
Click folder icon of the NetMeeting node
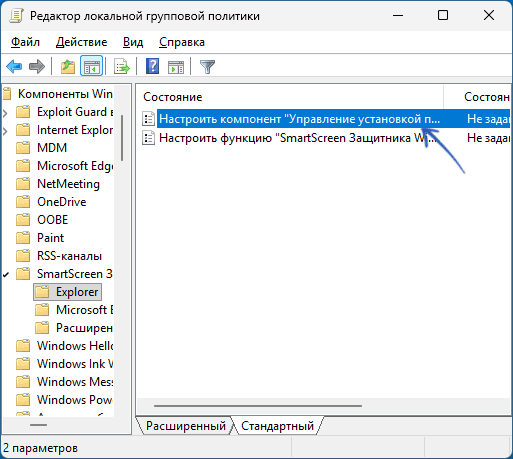[23, 184]
